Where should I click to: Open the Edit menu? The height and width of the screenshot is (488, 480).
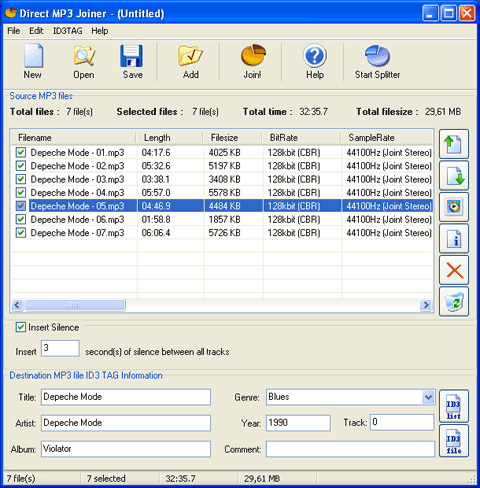(x=36, y=31)
